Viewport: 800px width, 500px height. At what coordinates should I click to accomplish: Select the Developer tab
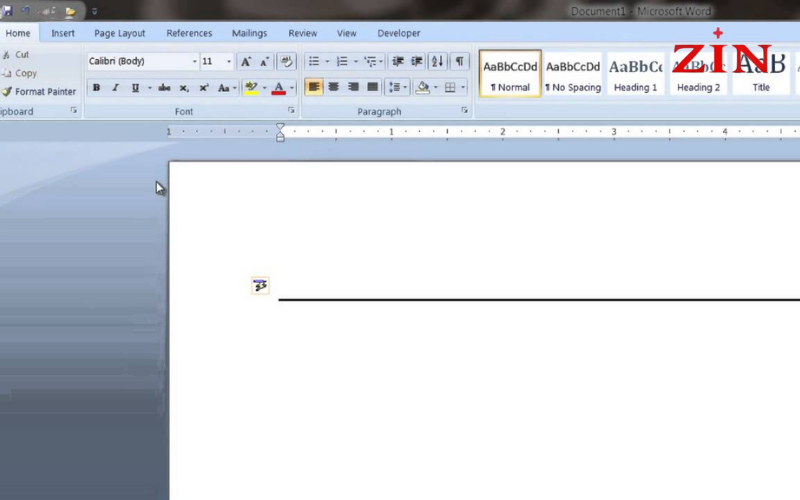click(398, 33)
